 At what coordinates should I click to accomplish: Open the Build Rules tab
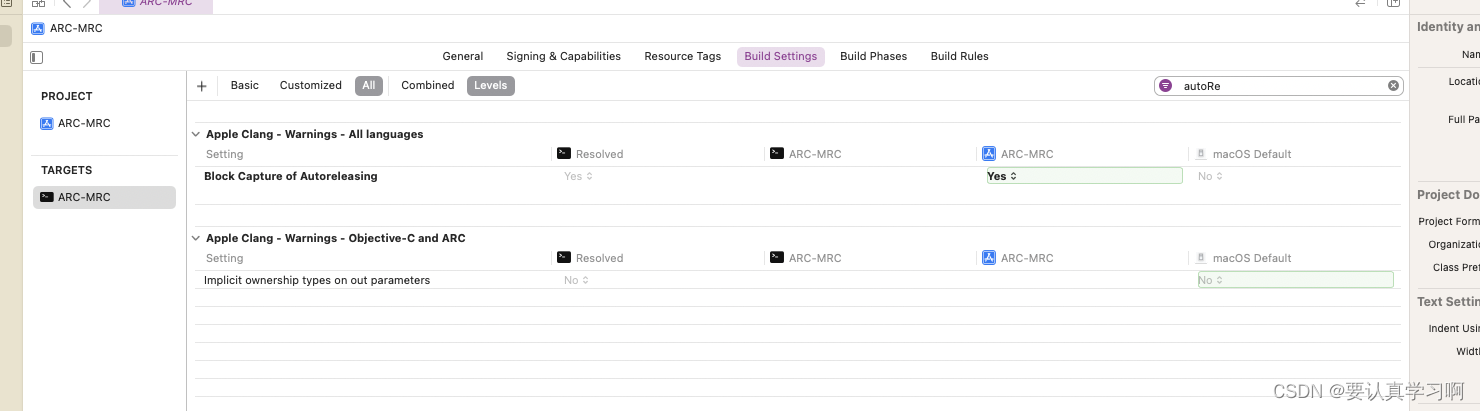(959, 57)
